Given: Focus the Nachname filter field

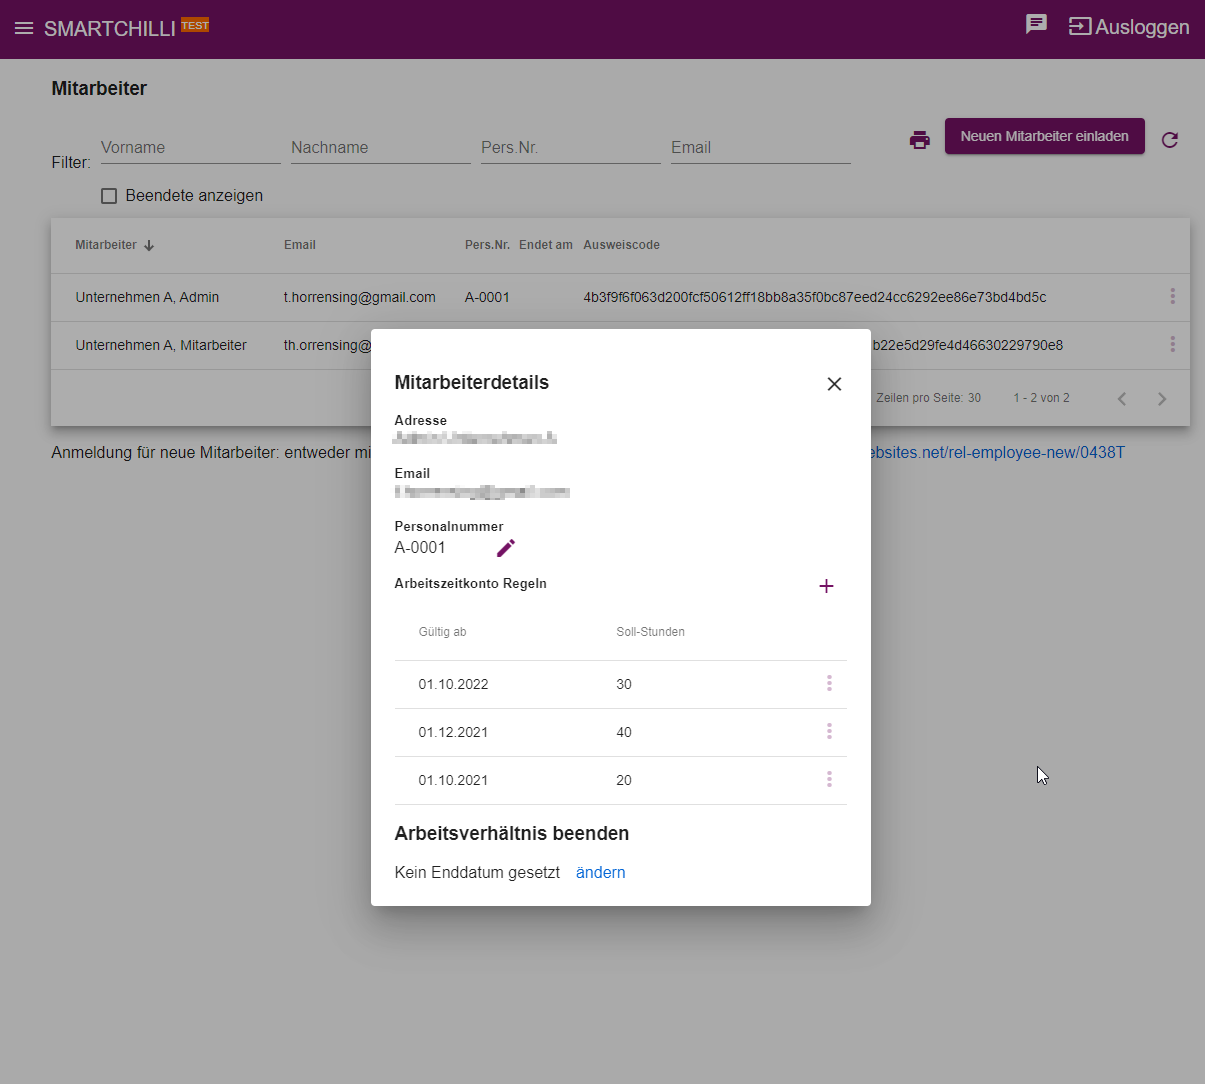Looking at the screenshot, I should pyautogui.click(x=381, y=148).
